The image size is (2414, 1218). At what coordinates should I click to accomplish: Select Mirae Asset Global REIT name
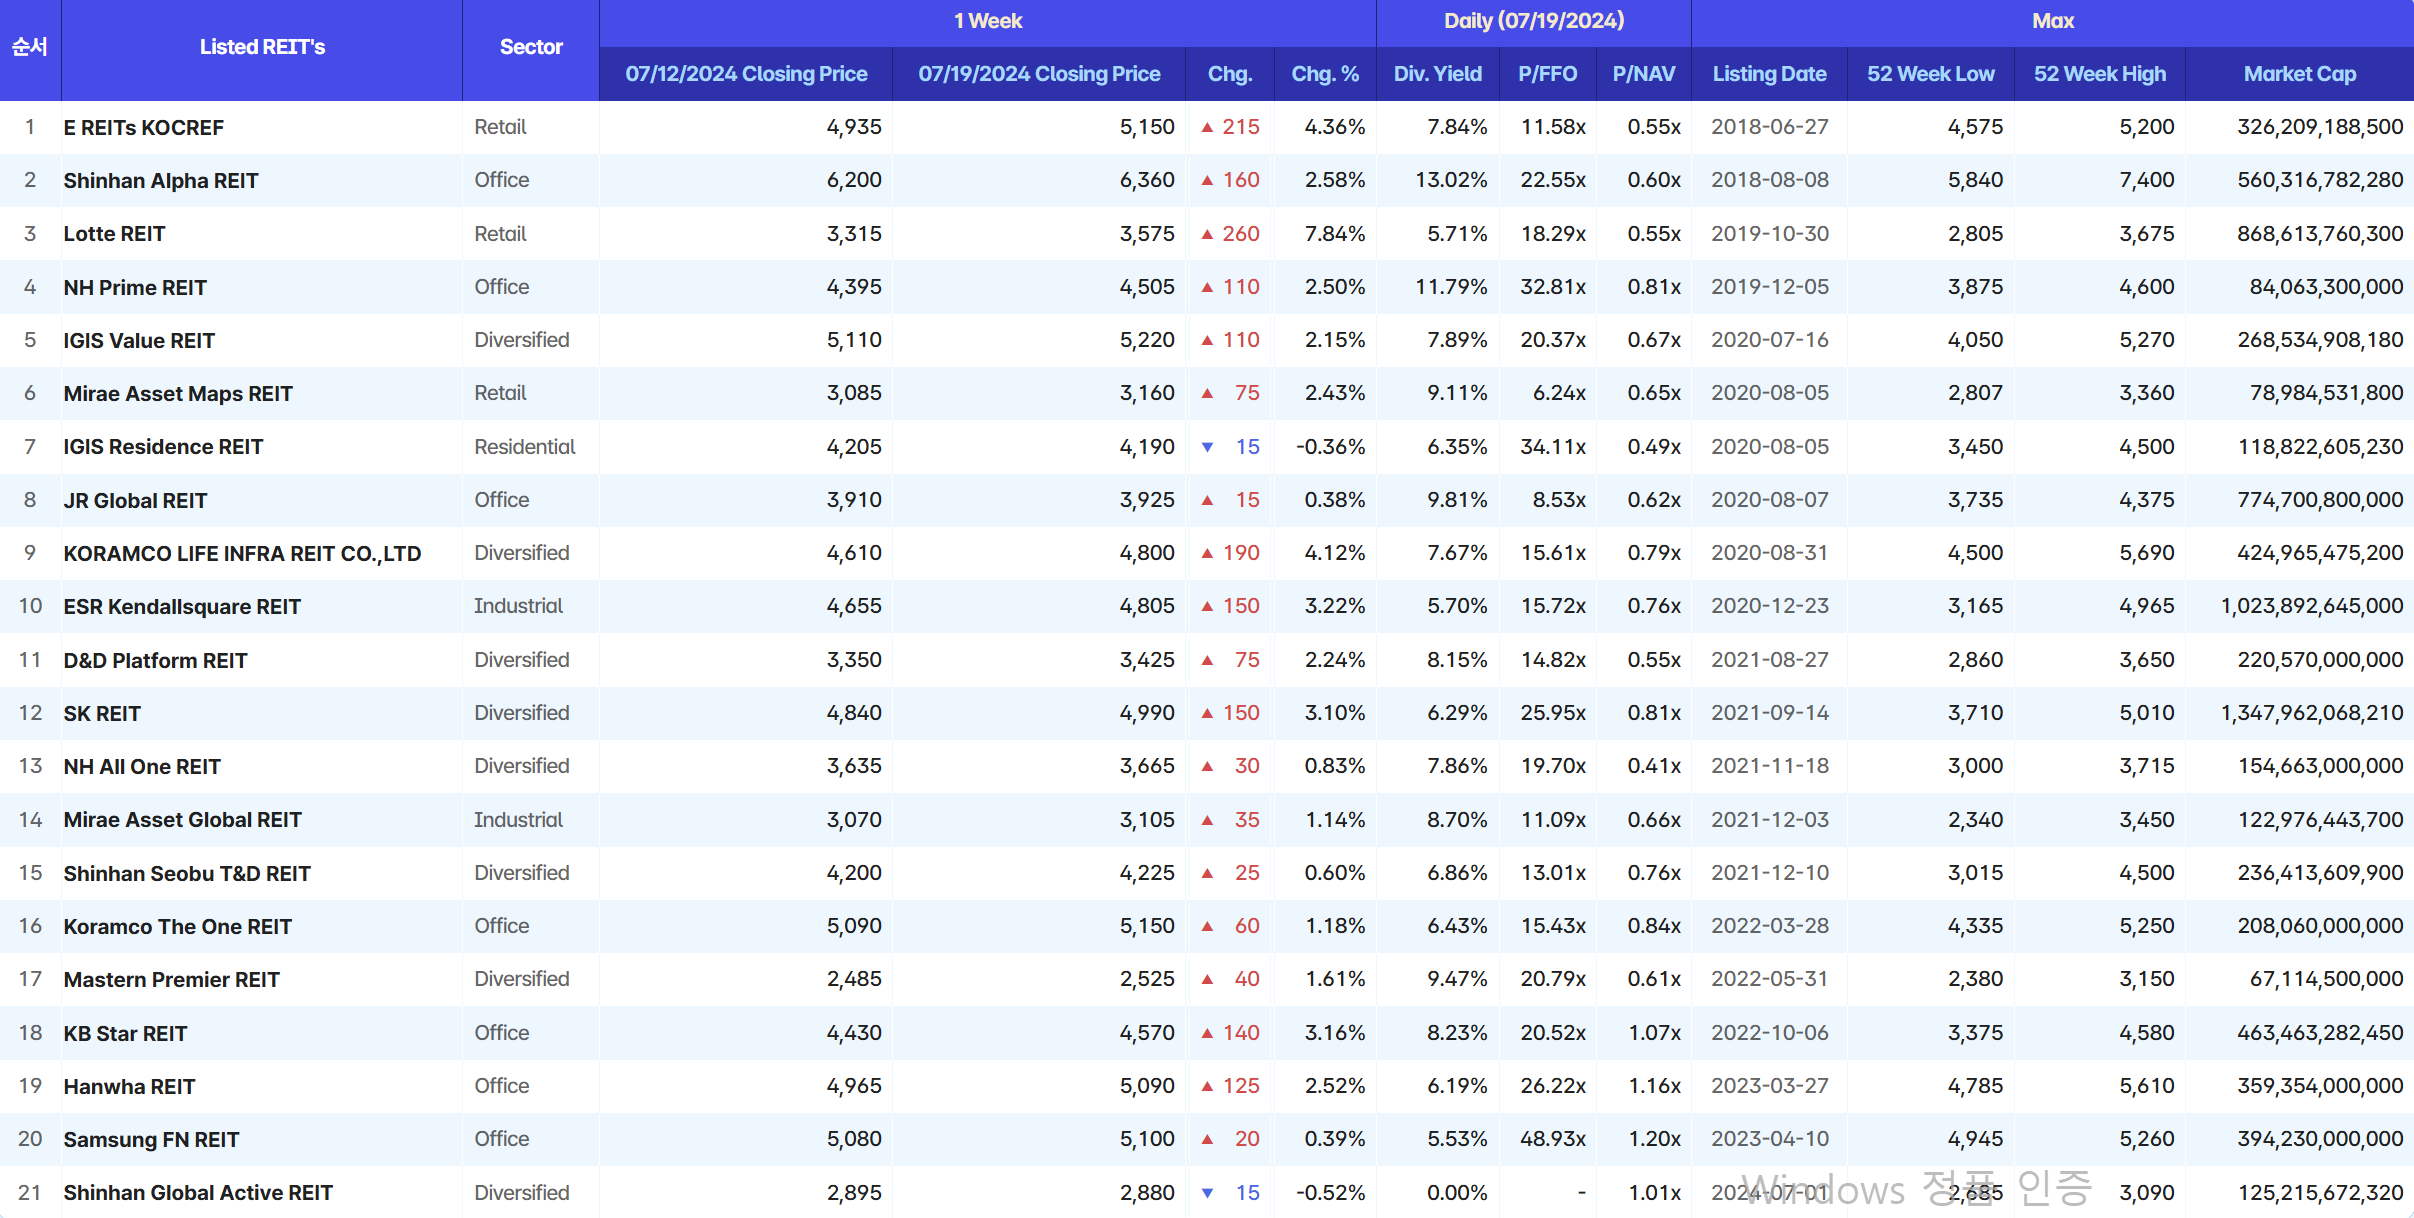(x=182, y=820)
